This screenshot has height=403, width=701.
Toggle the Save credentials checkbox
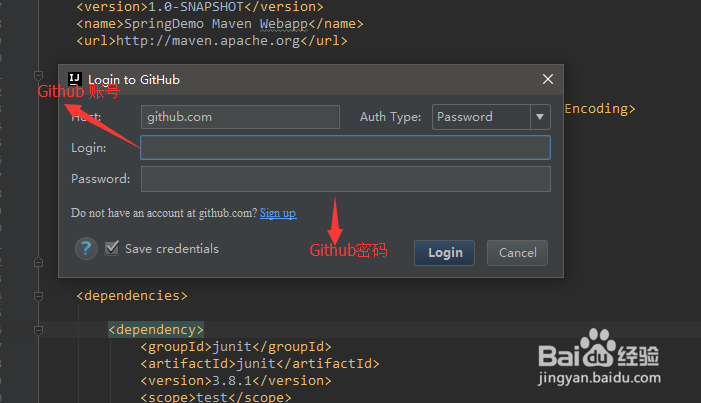point(112,248)
